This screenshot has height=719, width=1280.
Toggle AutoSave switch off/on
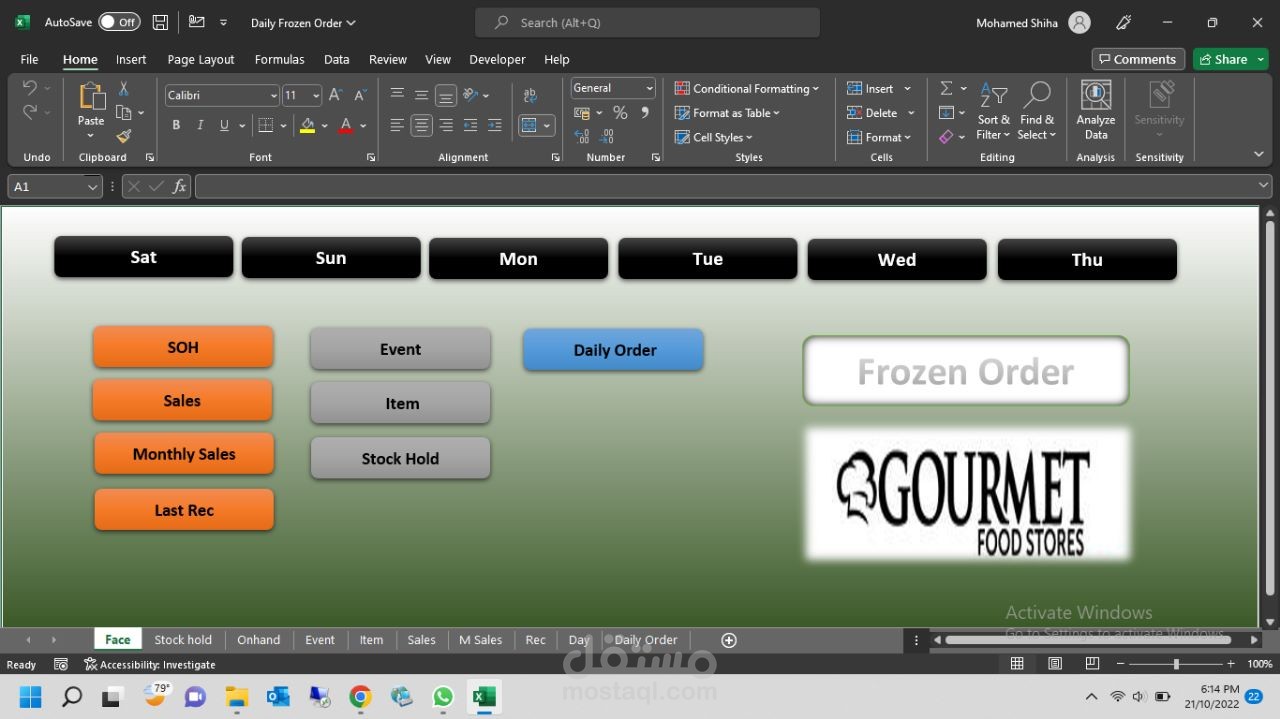coord(120,22)
